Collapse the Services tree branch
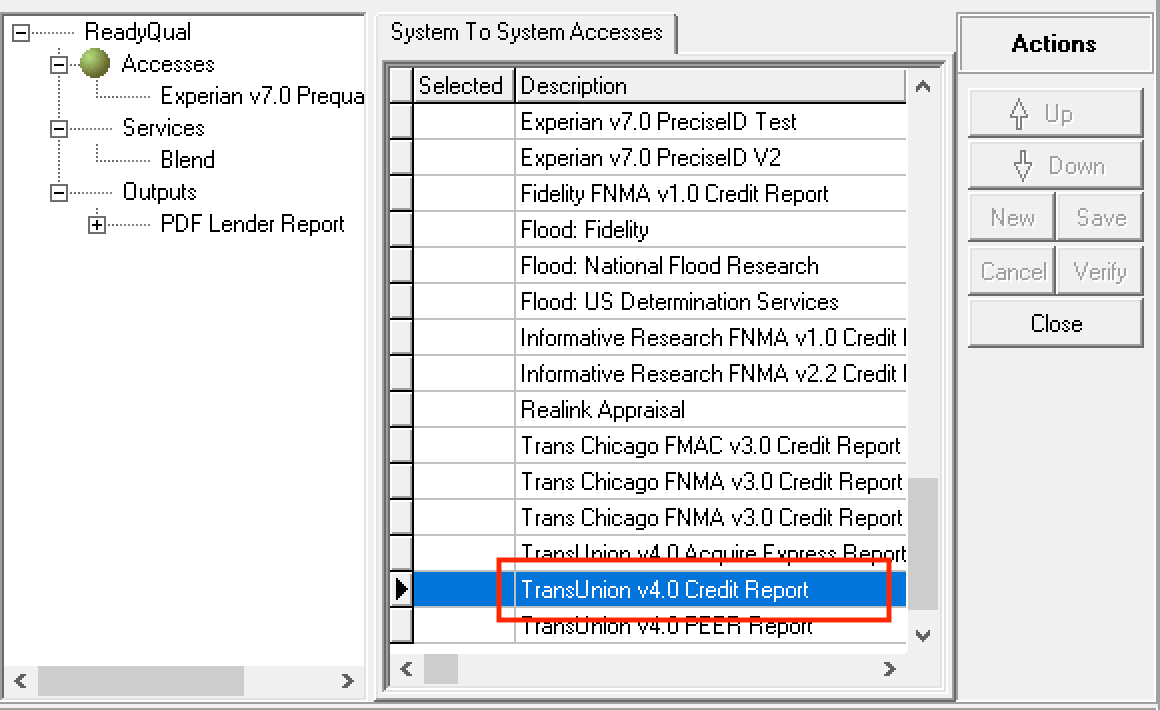 pos(58,129)
